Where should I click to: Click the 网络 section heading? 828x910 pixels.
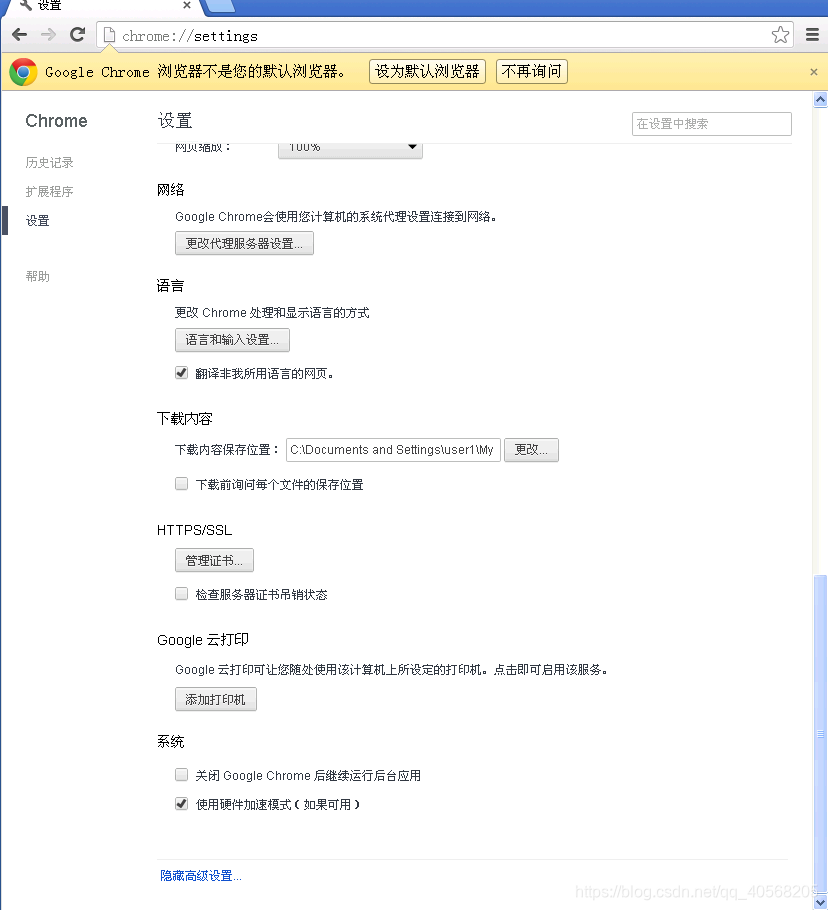[x=171, y=190]
